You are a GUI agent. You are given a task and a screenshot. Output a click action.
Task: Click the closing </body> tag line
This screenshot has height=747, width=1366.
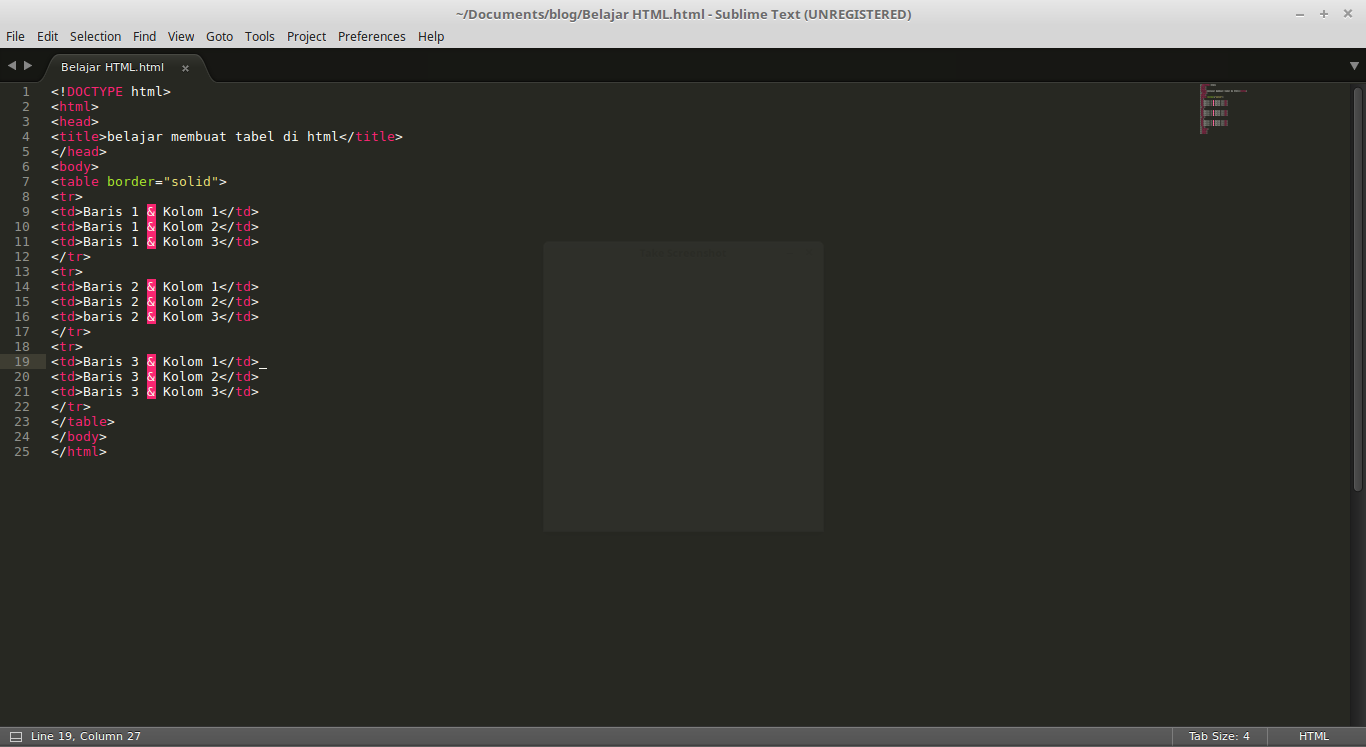pos(79,436)
